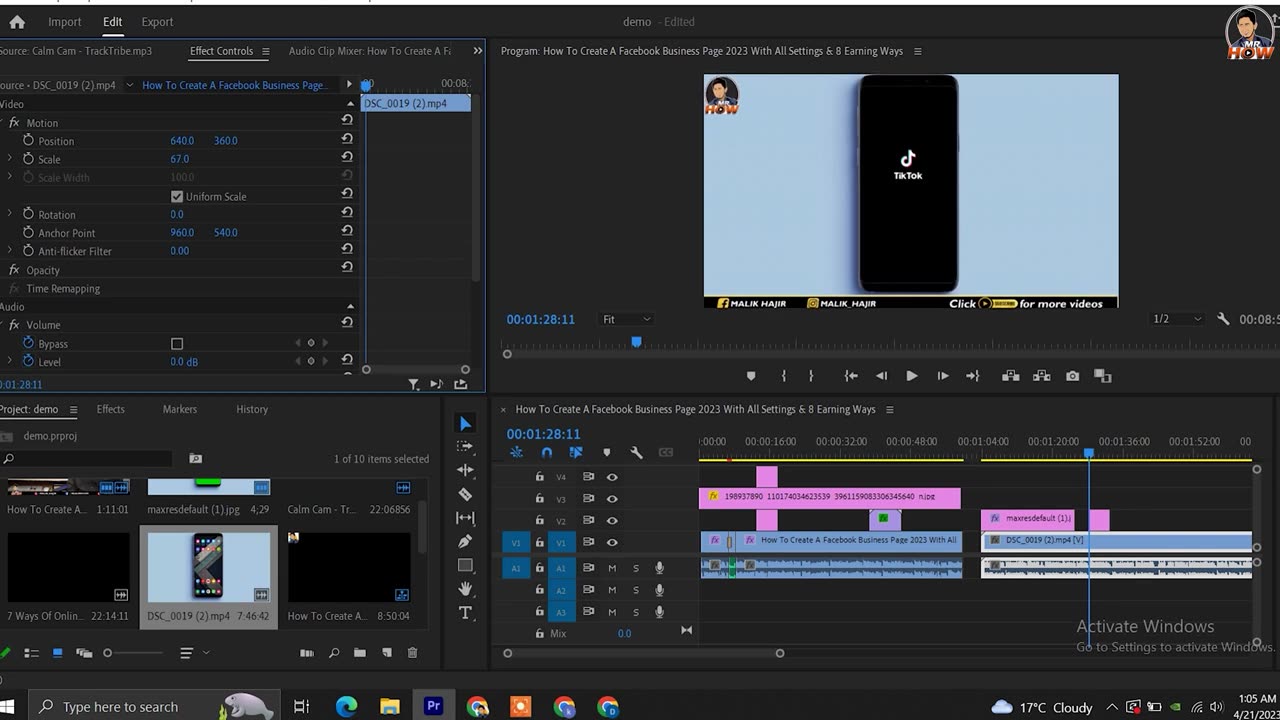
Task: Click Automate to Sequence icon
Action: click(x=307, y=653)
